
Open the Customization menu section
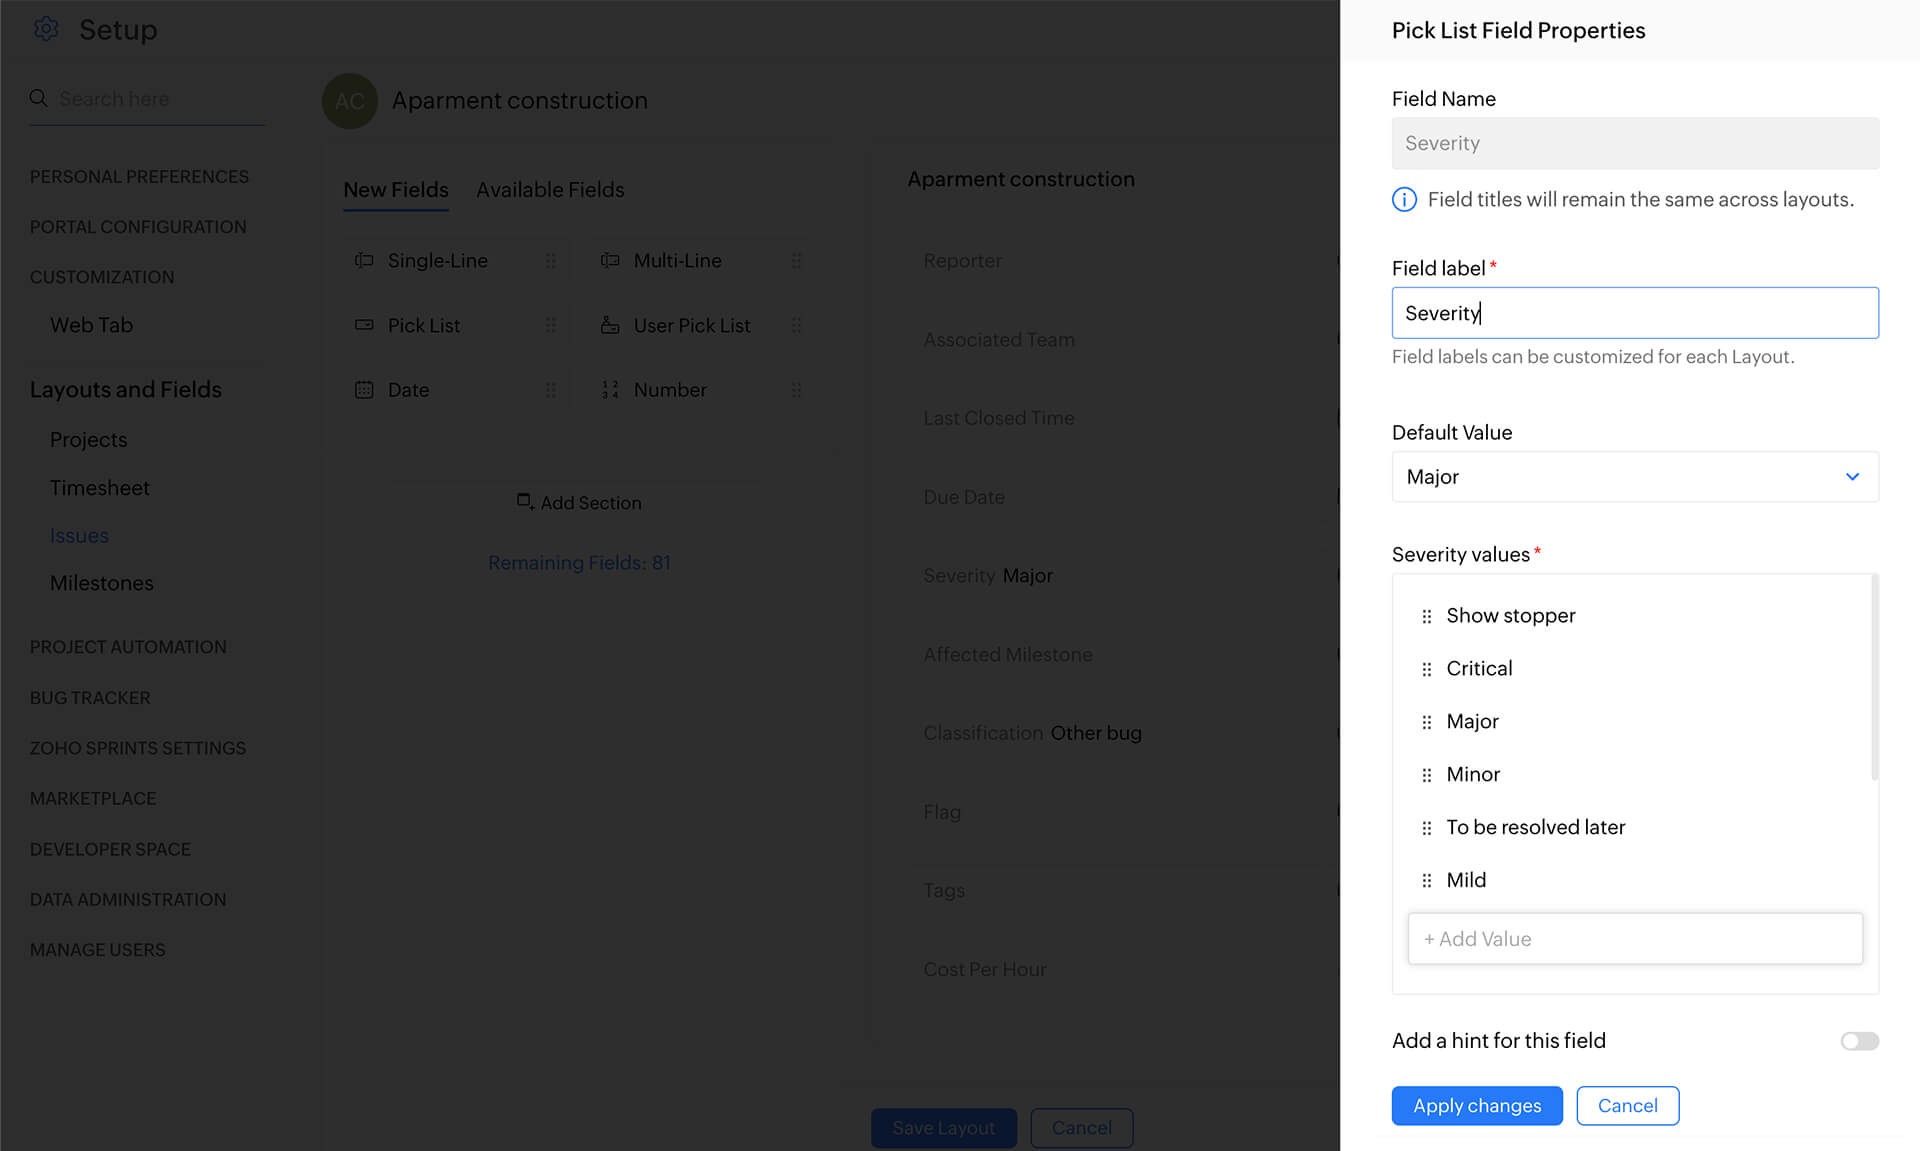[102, 277]
